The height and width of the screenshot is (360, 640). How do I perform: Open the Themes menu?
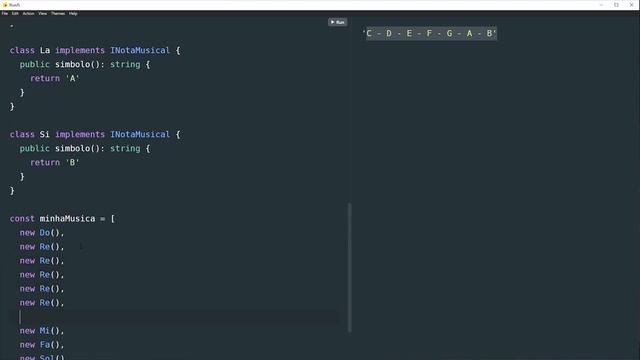(x=58, y=13)
